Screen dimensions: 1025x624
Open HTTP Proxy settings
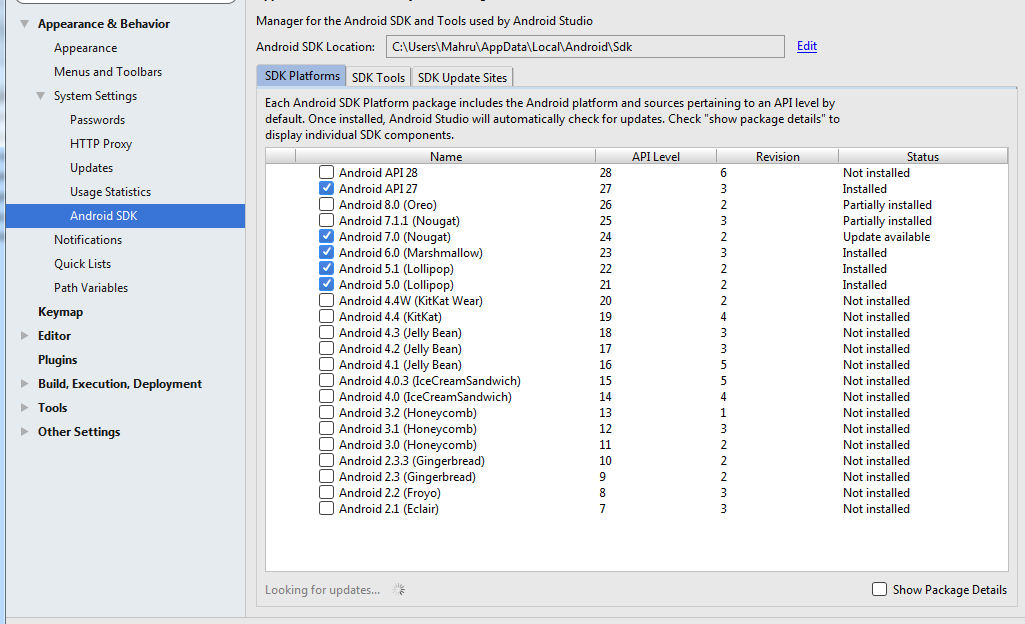[101, 144]
